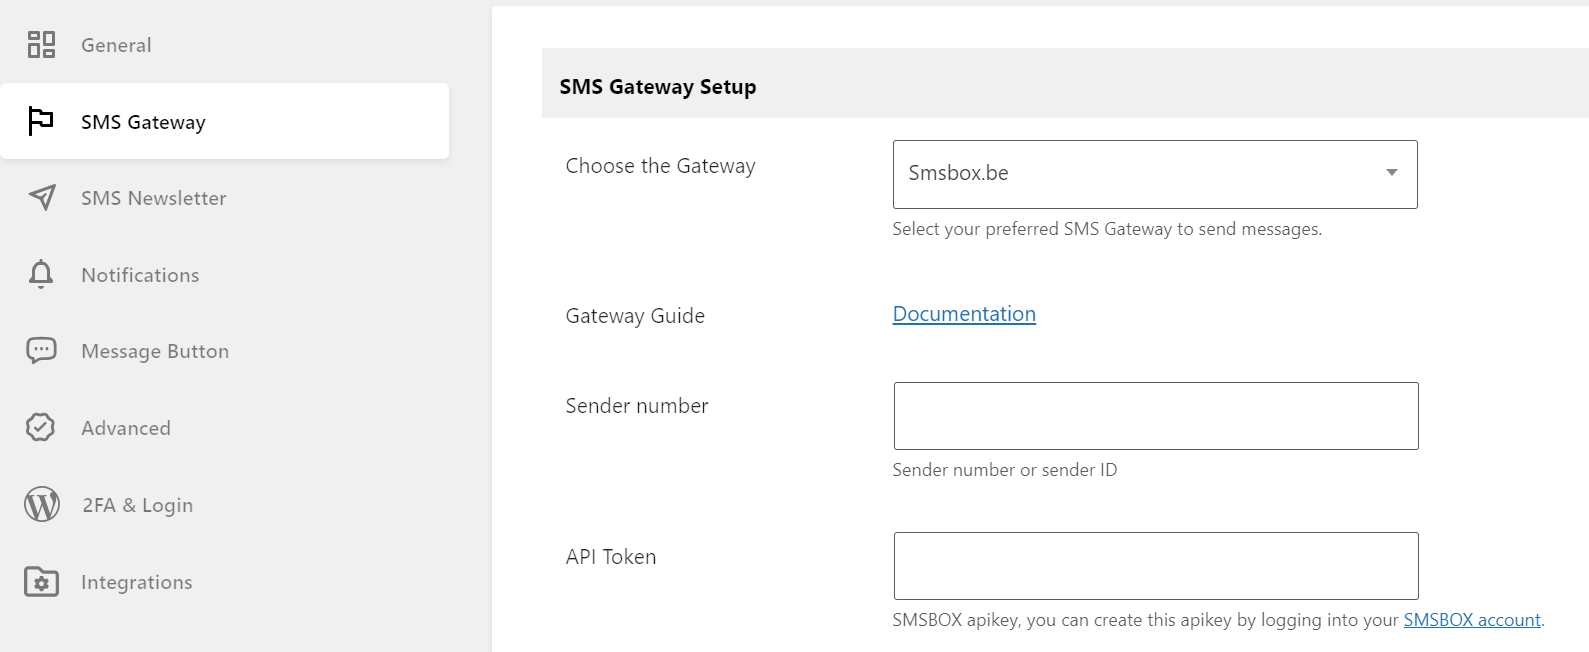Click the SMS Newsletter paper plane icon
This screenshot has width=1589, height=652.
[x=42, y=197]
